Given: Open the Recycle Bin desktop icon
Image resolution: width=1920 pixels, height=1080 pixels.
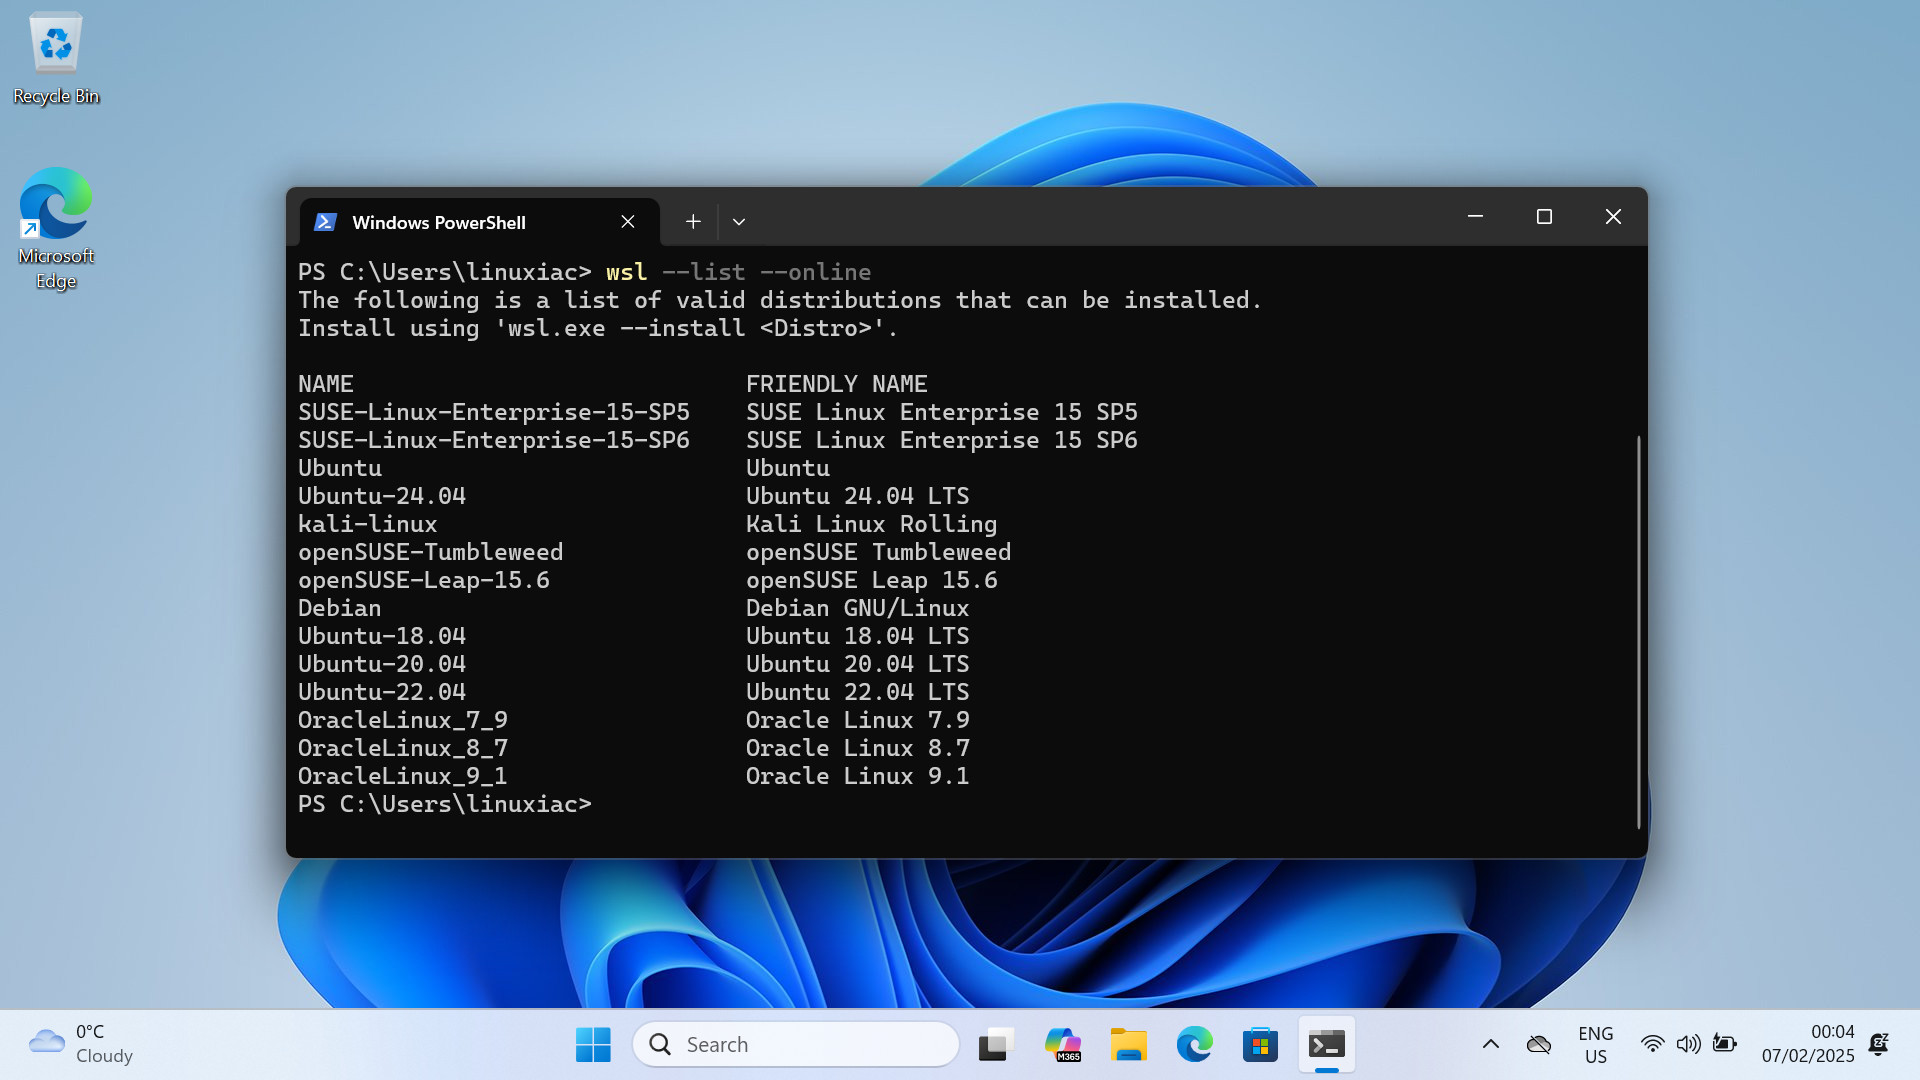Looking at the screenshot, I should coord(56,58).
